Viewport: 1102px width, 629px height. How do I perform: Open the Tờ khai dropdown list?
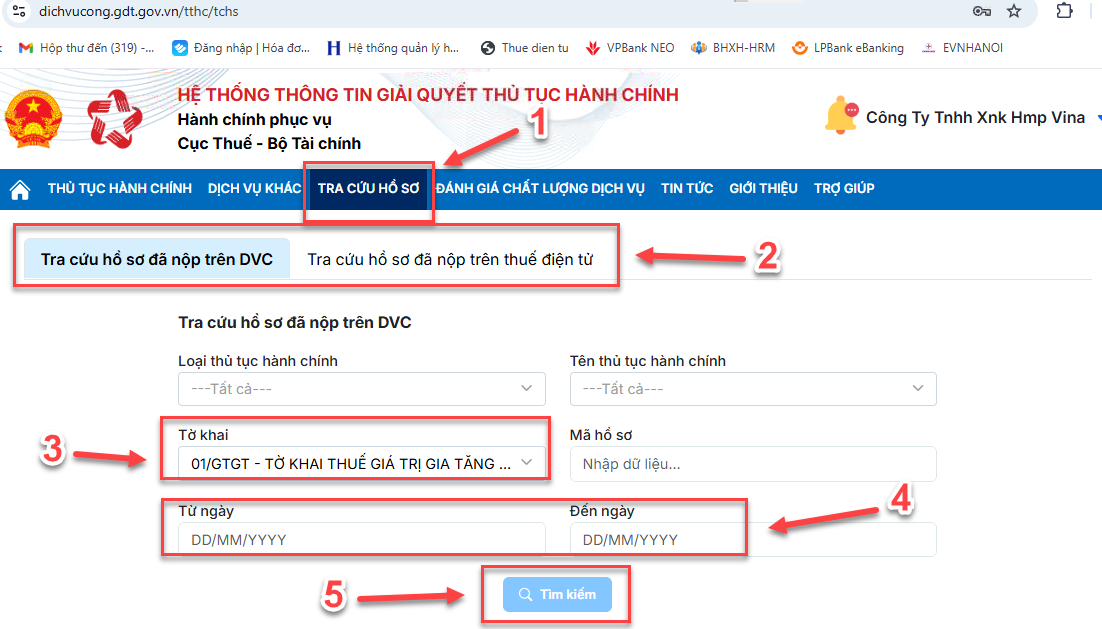point(361,463)
